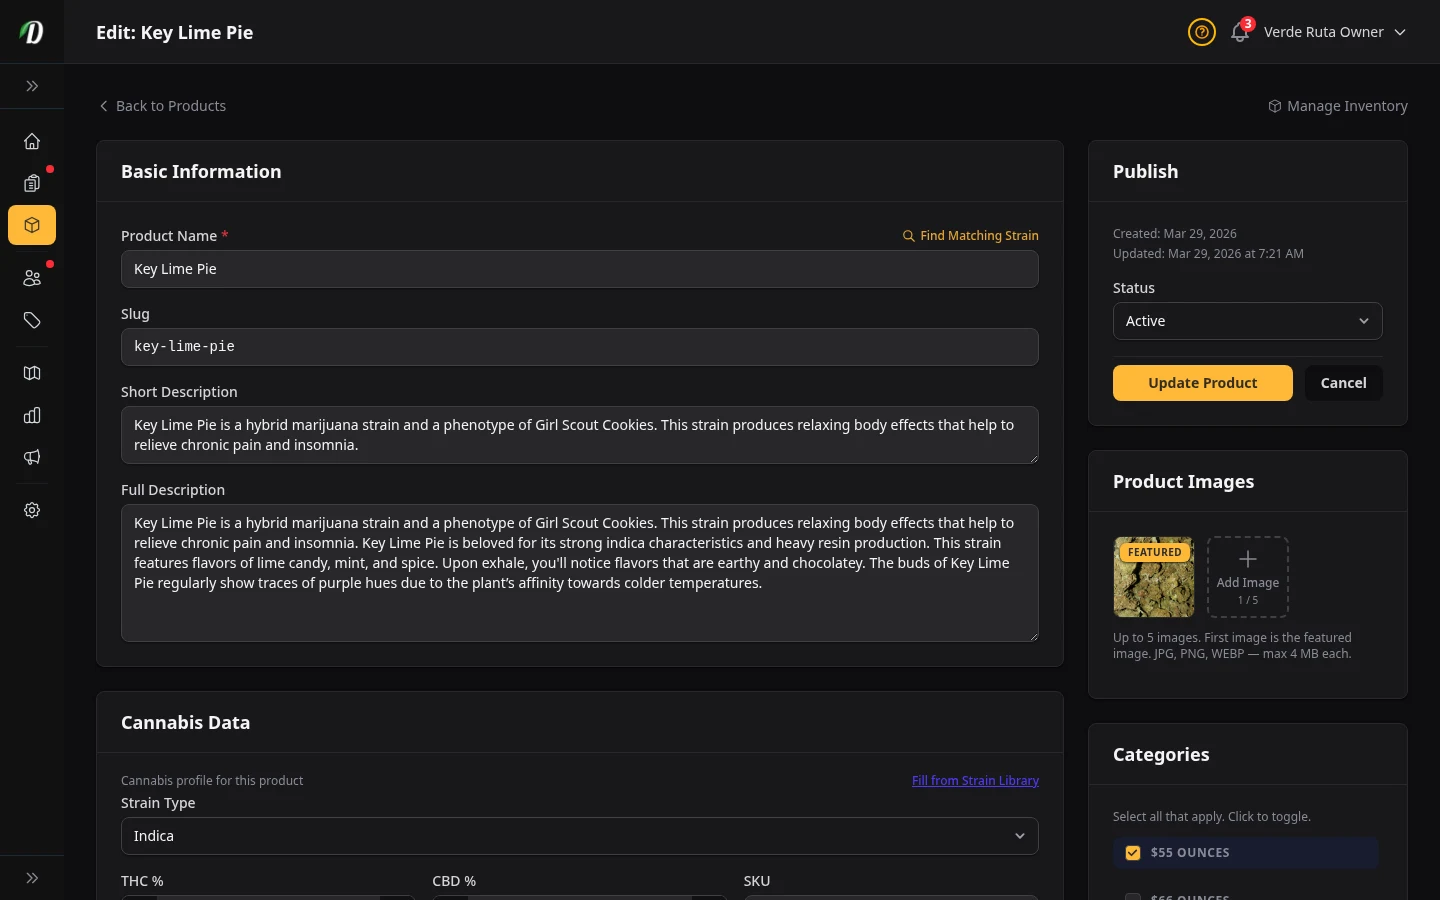Select the Products cube icon in sidebar

(x=31, y=225)
